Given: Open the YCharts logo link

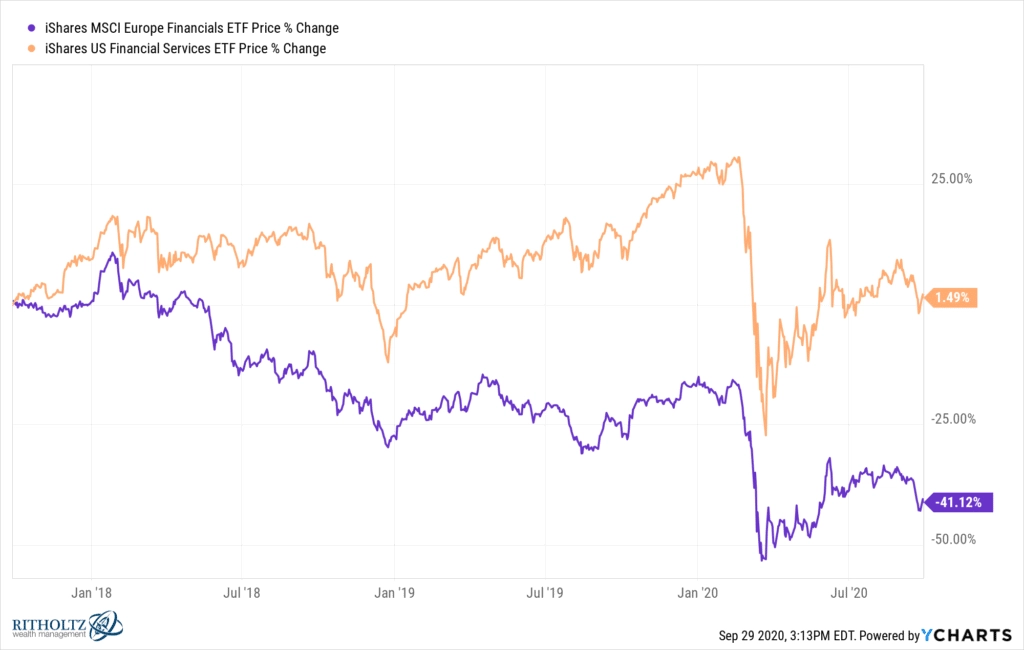Looking at the screenshot, I should coord(967,635).
